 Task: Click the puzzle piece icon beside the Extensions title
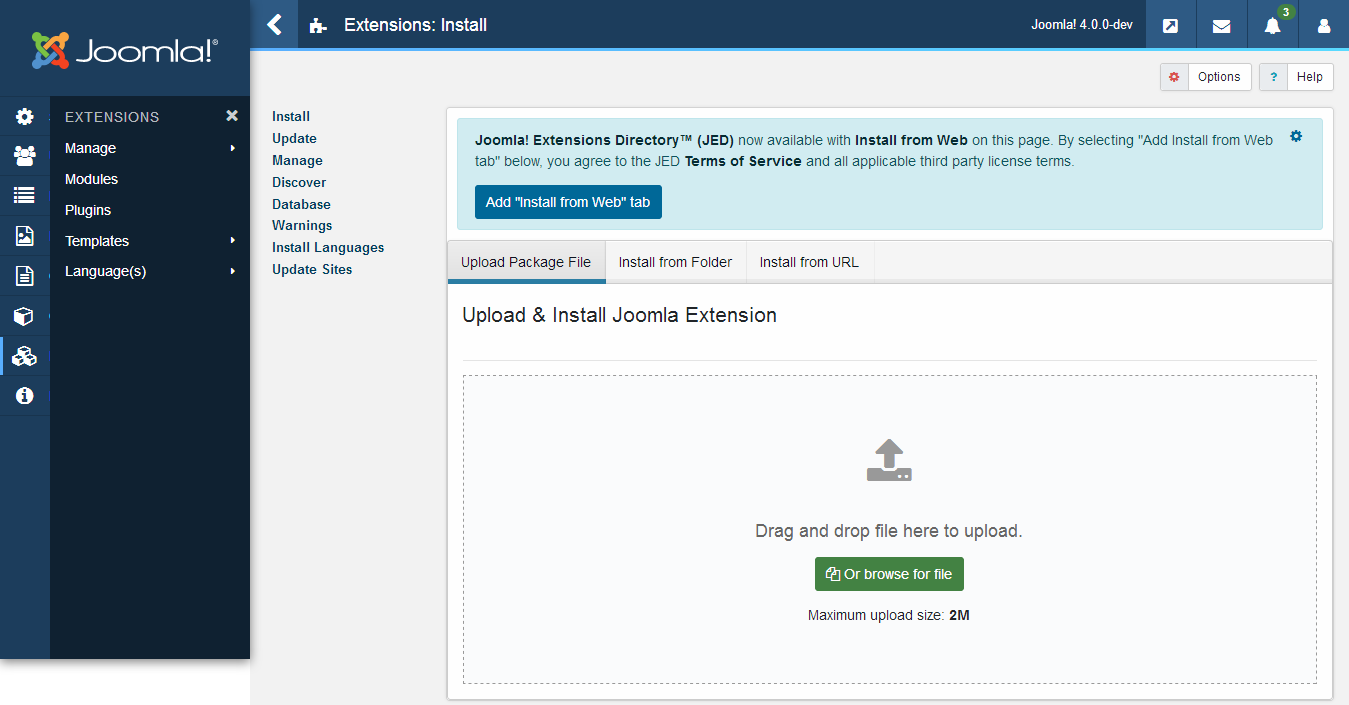318,25
